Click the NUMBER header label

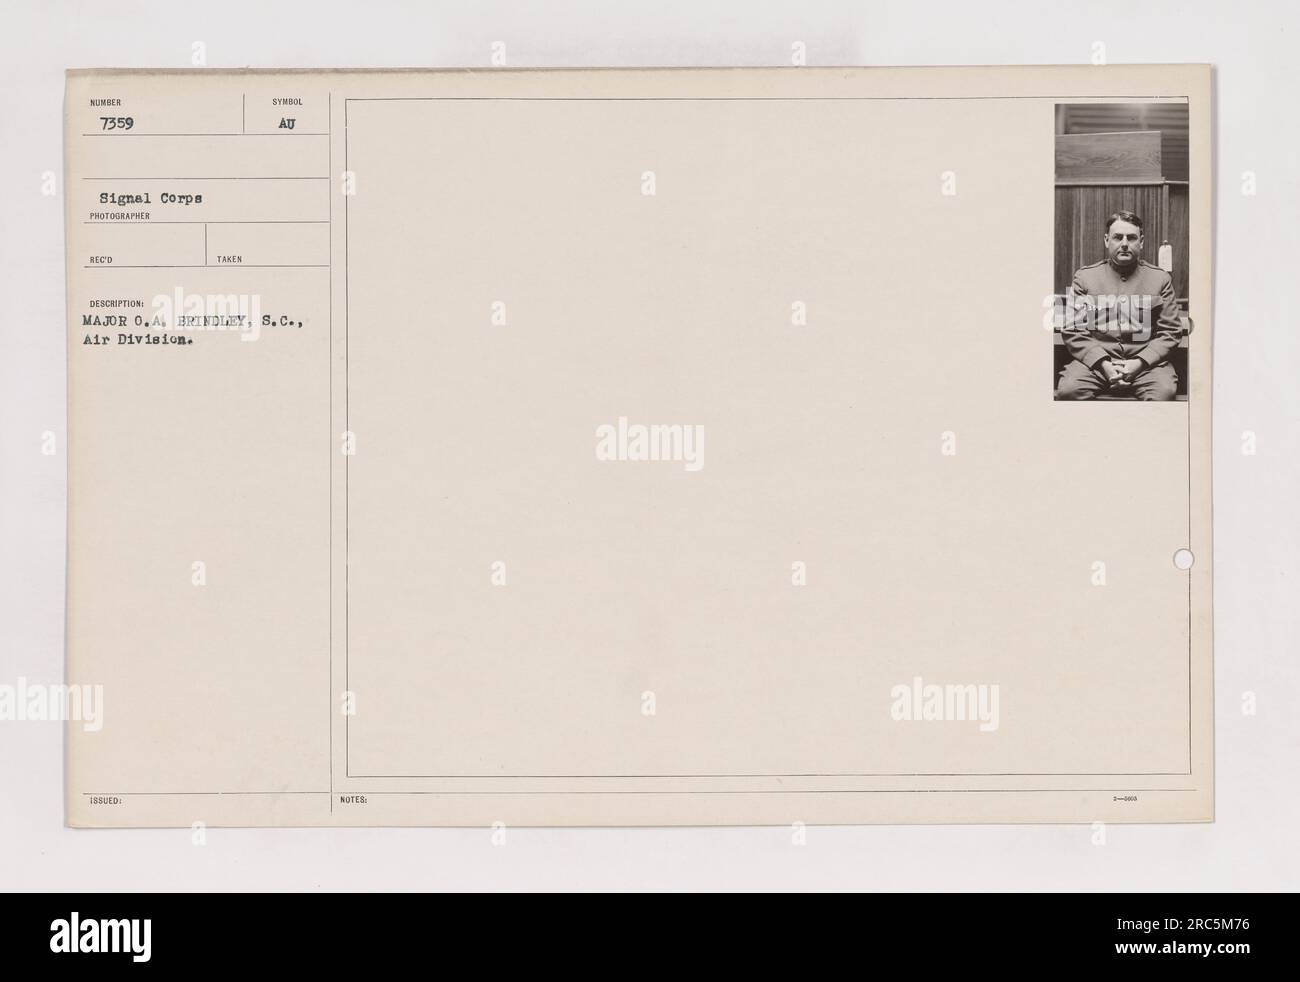(x=102, y=102)
